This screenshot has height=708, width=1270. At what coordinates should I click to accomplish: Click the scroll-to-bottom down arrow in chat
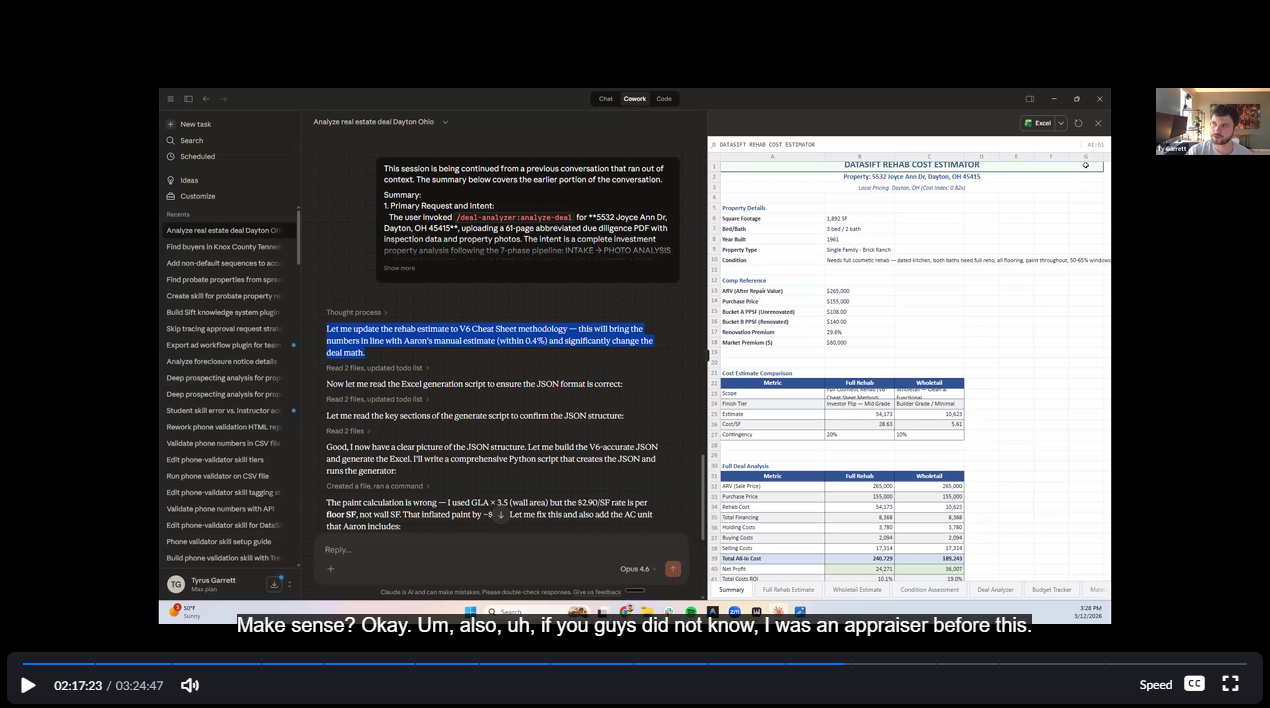pyautogui.click(x=501, y=515)
